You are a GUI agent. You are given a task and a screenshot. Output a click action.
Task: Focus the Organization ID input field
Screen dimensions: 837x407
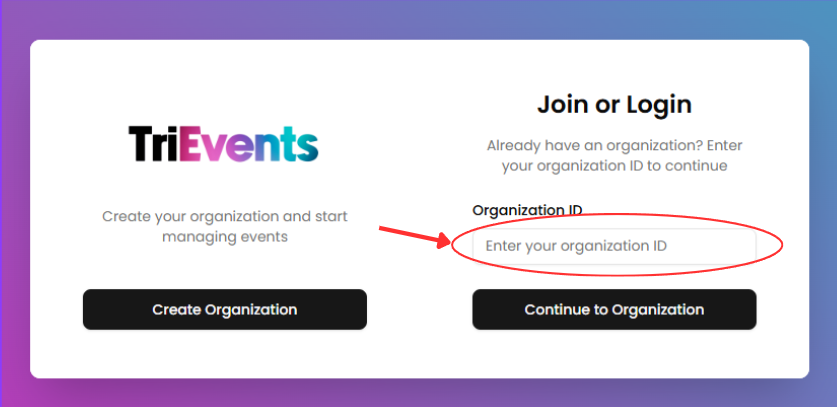[x=614, y=246]
